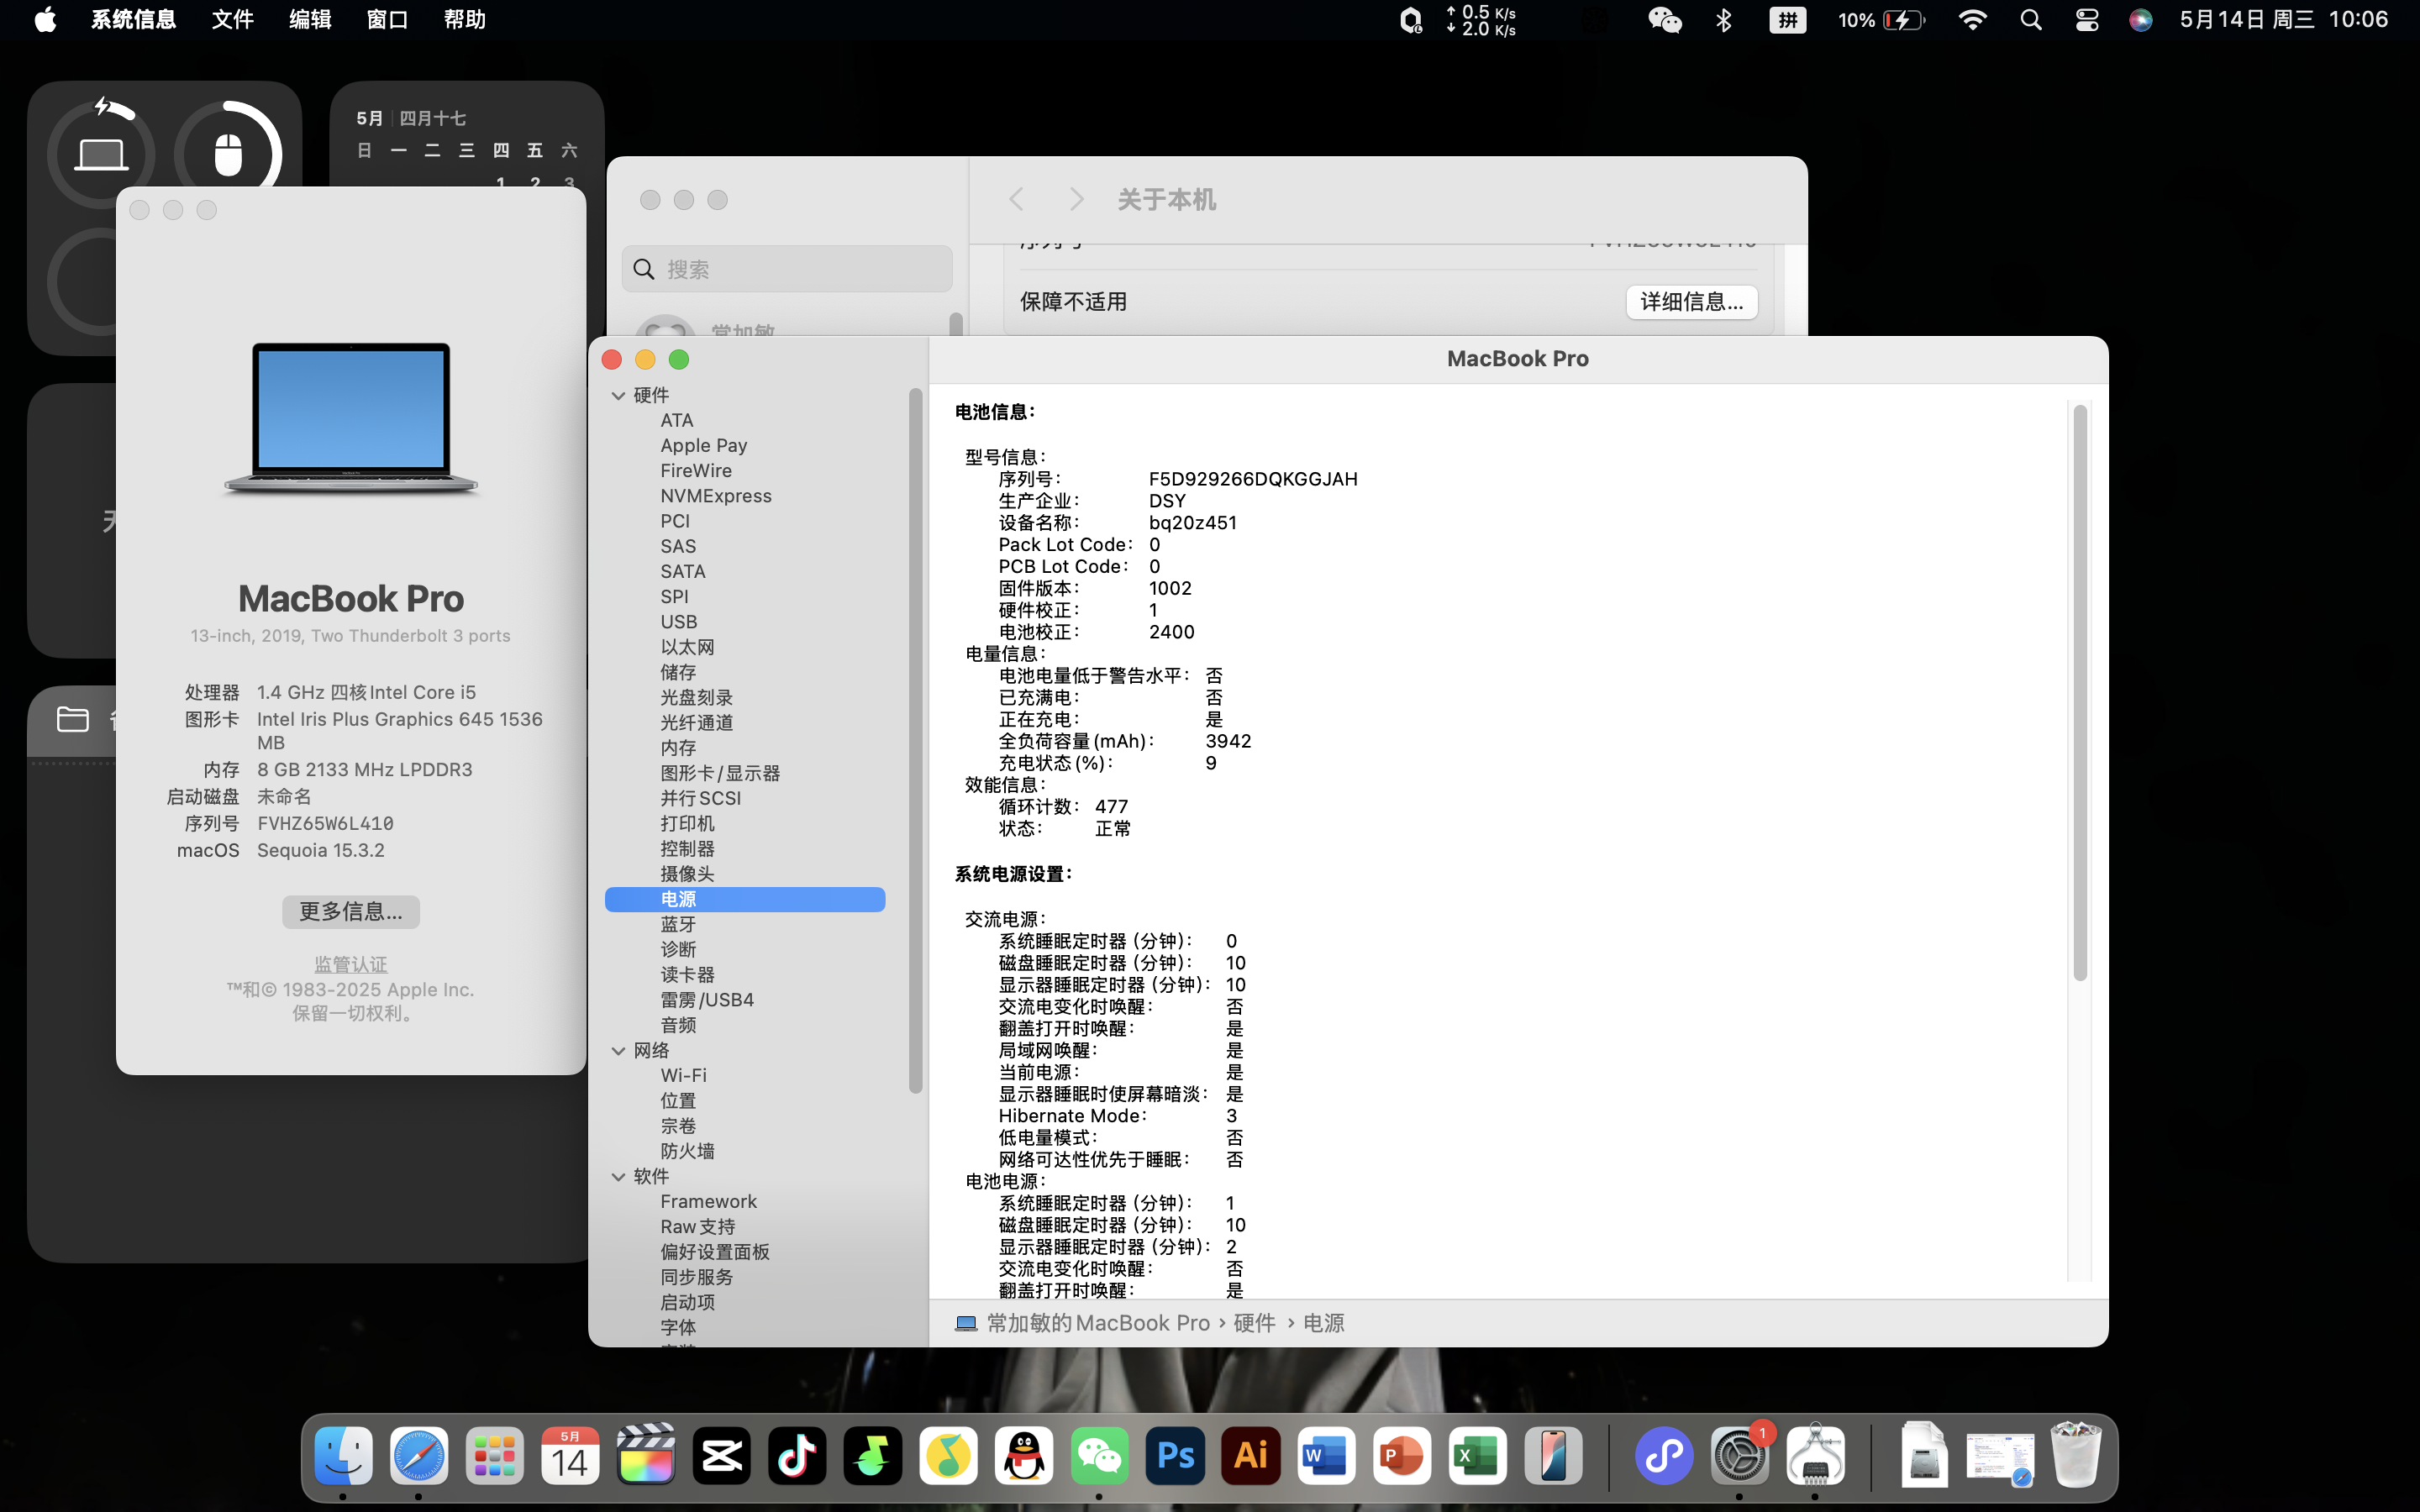Launch QQ penguin icon in Dock
The height and width of the screenshot is (1512, 2420).
(1024, 1456)
